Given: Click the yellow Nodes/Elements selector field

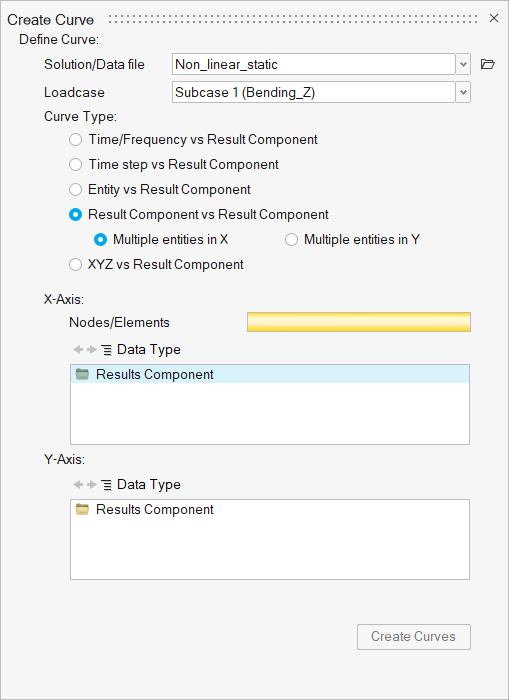Looking at the screenshot, I should pos(359,322).
